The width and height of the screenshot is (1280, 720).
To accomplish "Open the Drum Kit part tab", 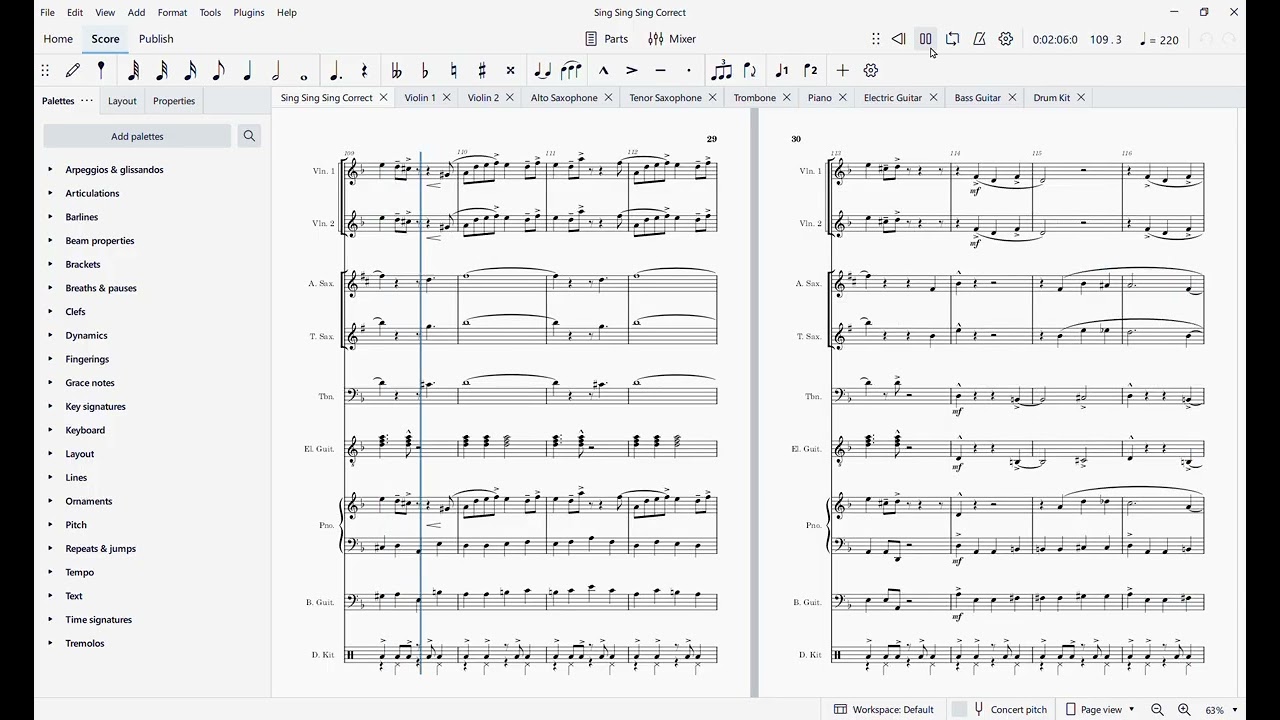I will 1052,98.
